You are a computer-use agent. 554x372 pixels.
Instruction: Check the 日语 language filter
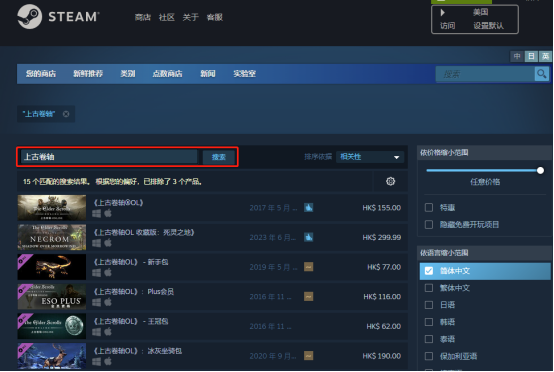point(429,305)
